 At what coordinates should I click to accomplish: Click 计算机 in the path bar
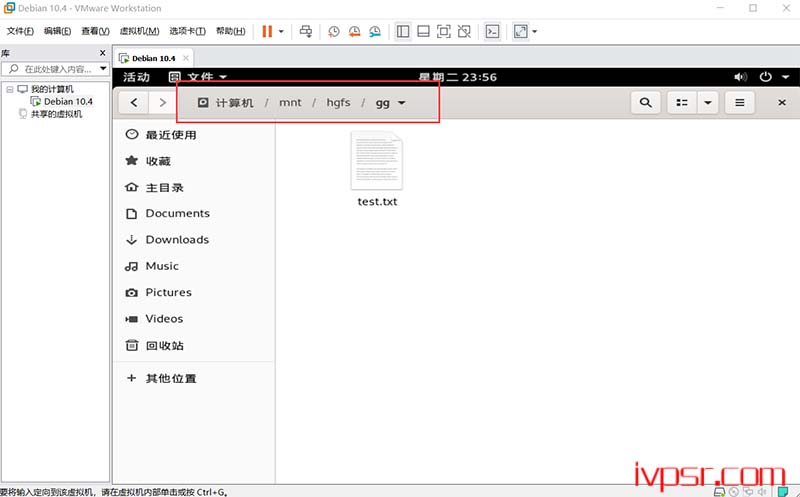point(226,103)
